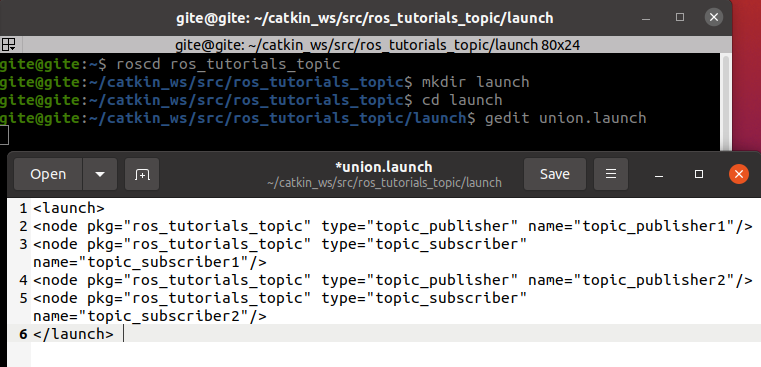
Task: Click 'name="topic_subscriber1"/>' wrapped line
Action: click(x=149, y=262)
